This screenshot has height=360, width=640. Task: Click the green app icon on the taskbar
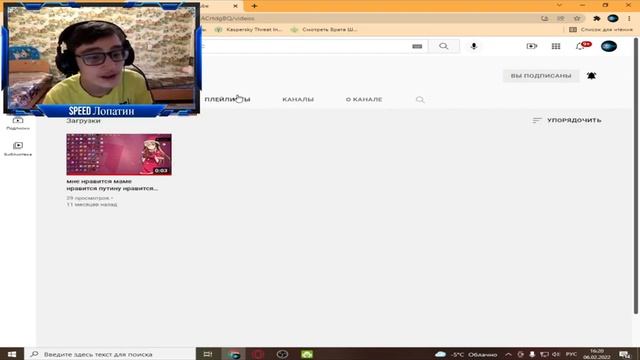pos(307,354)
